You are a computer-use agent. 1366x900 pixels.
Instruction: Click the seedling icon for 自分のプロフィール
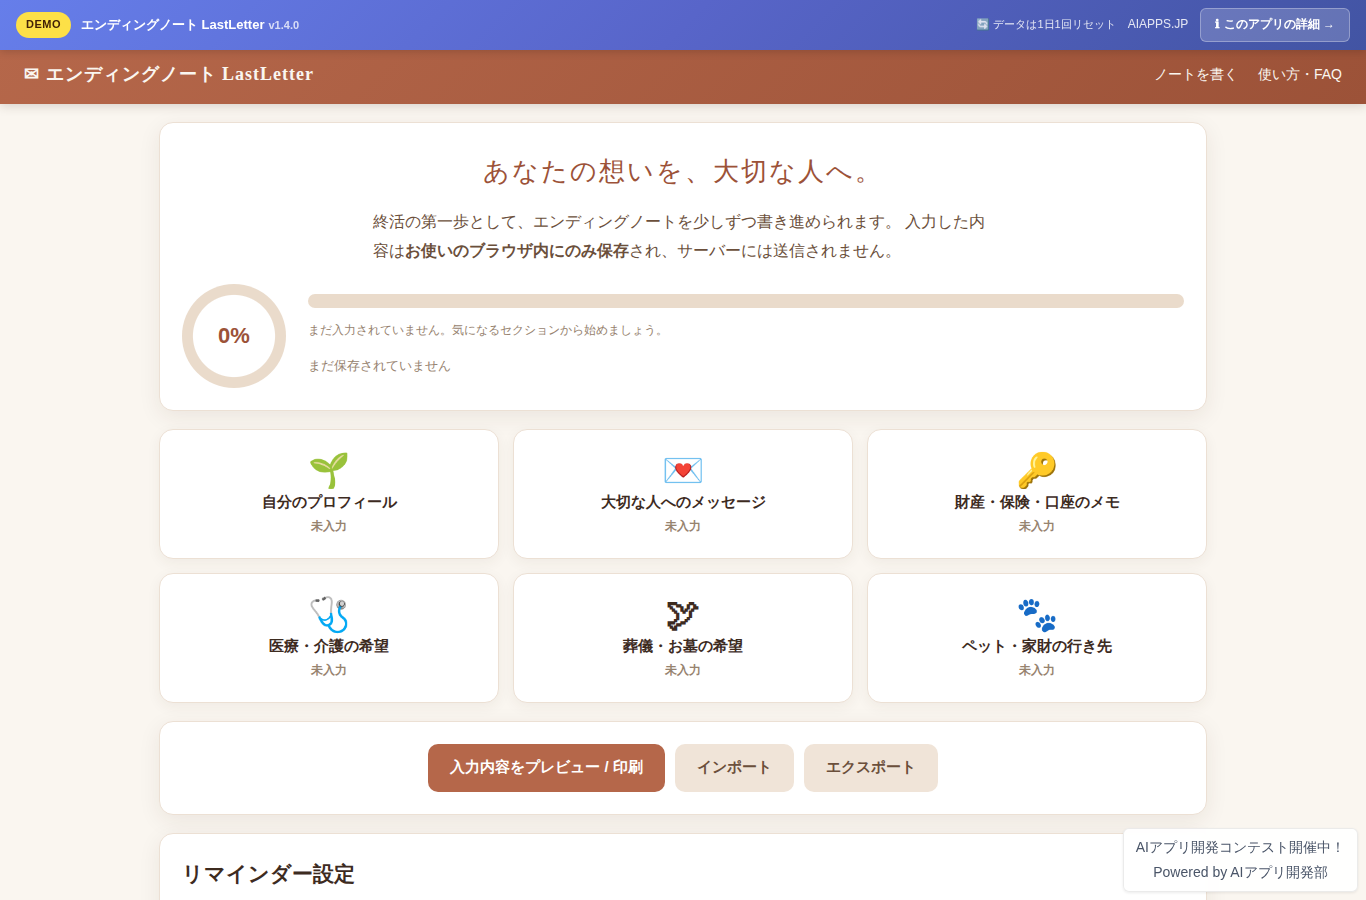coord(329,470)
